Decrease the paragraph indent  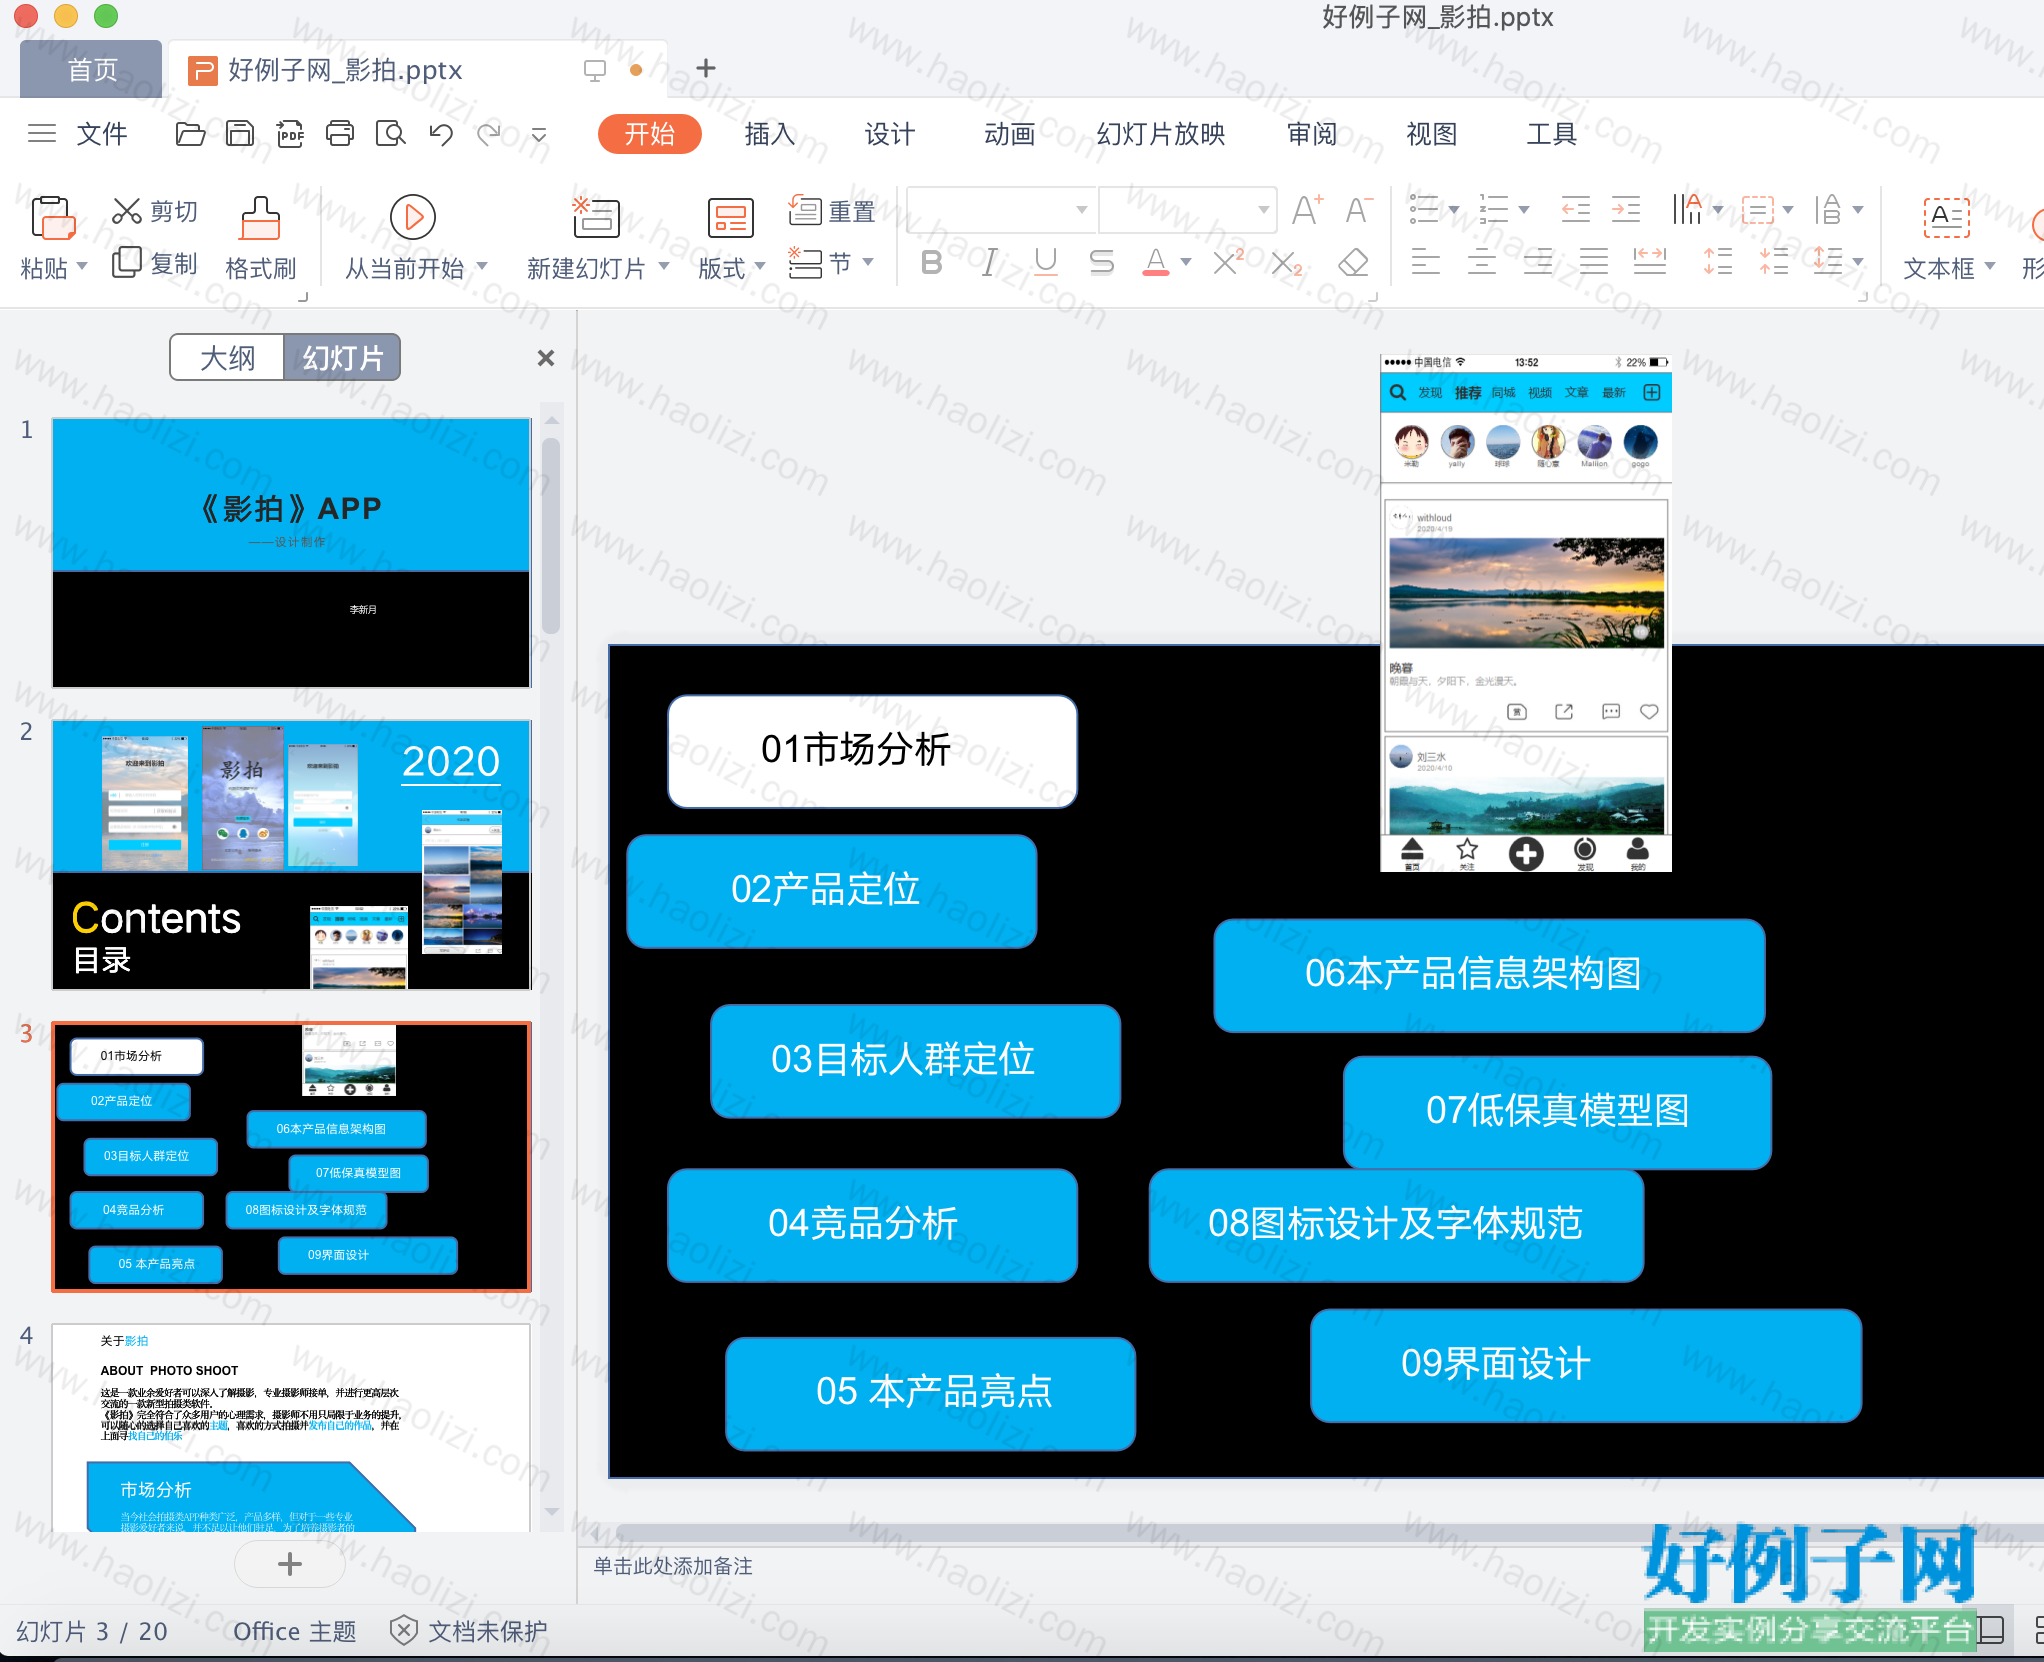point(1575,210)
